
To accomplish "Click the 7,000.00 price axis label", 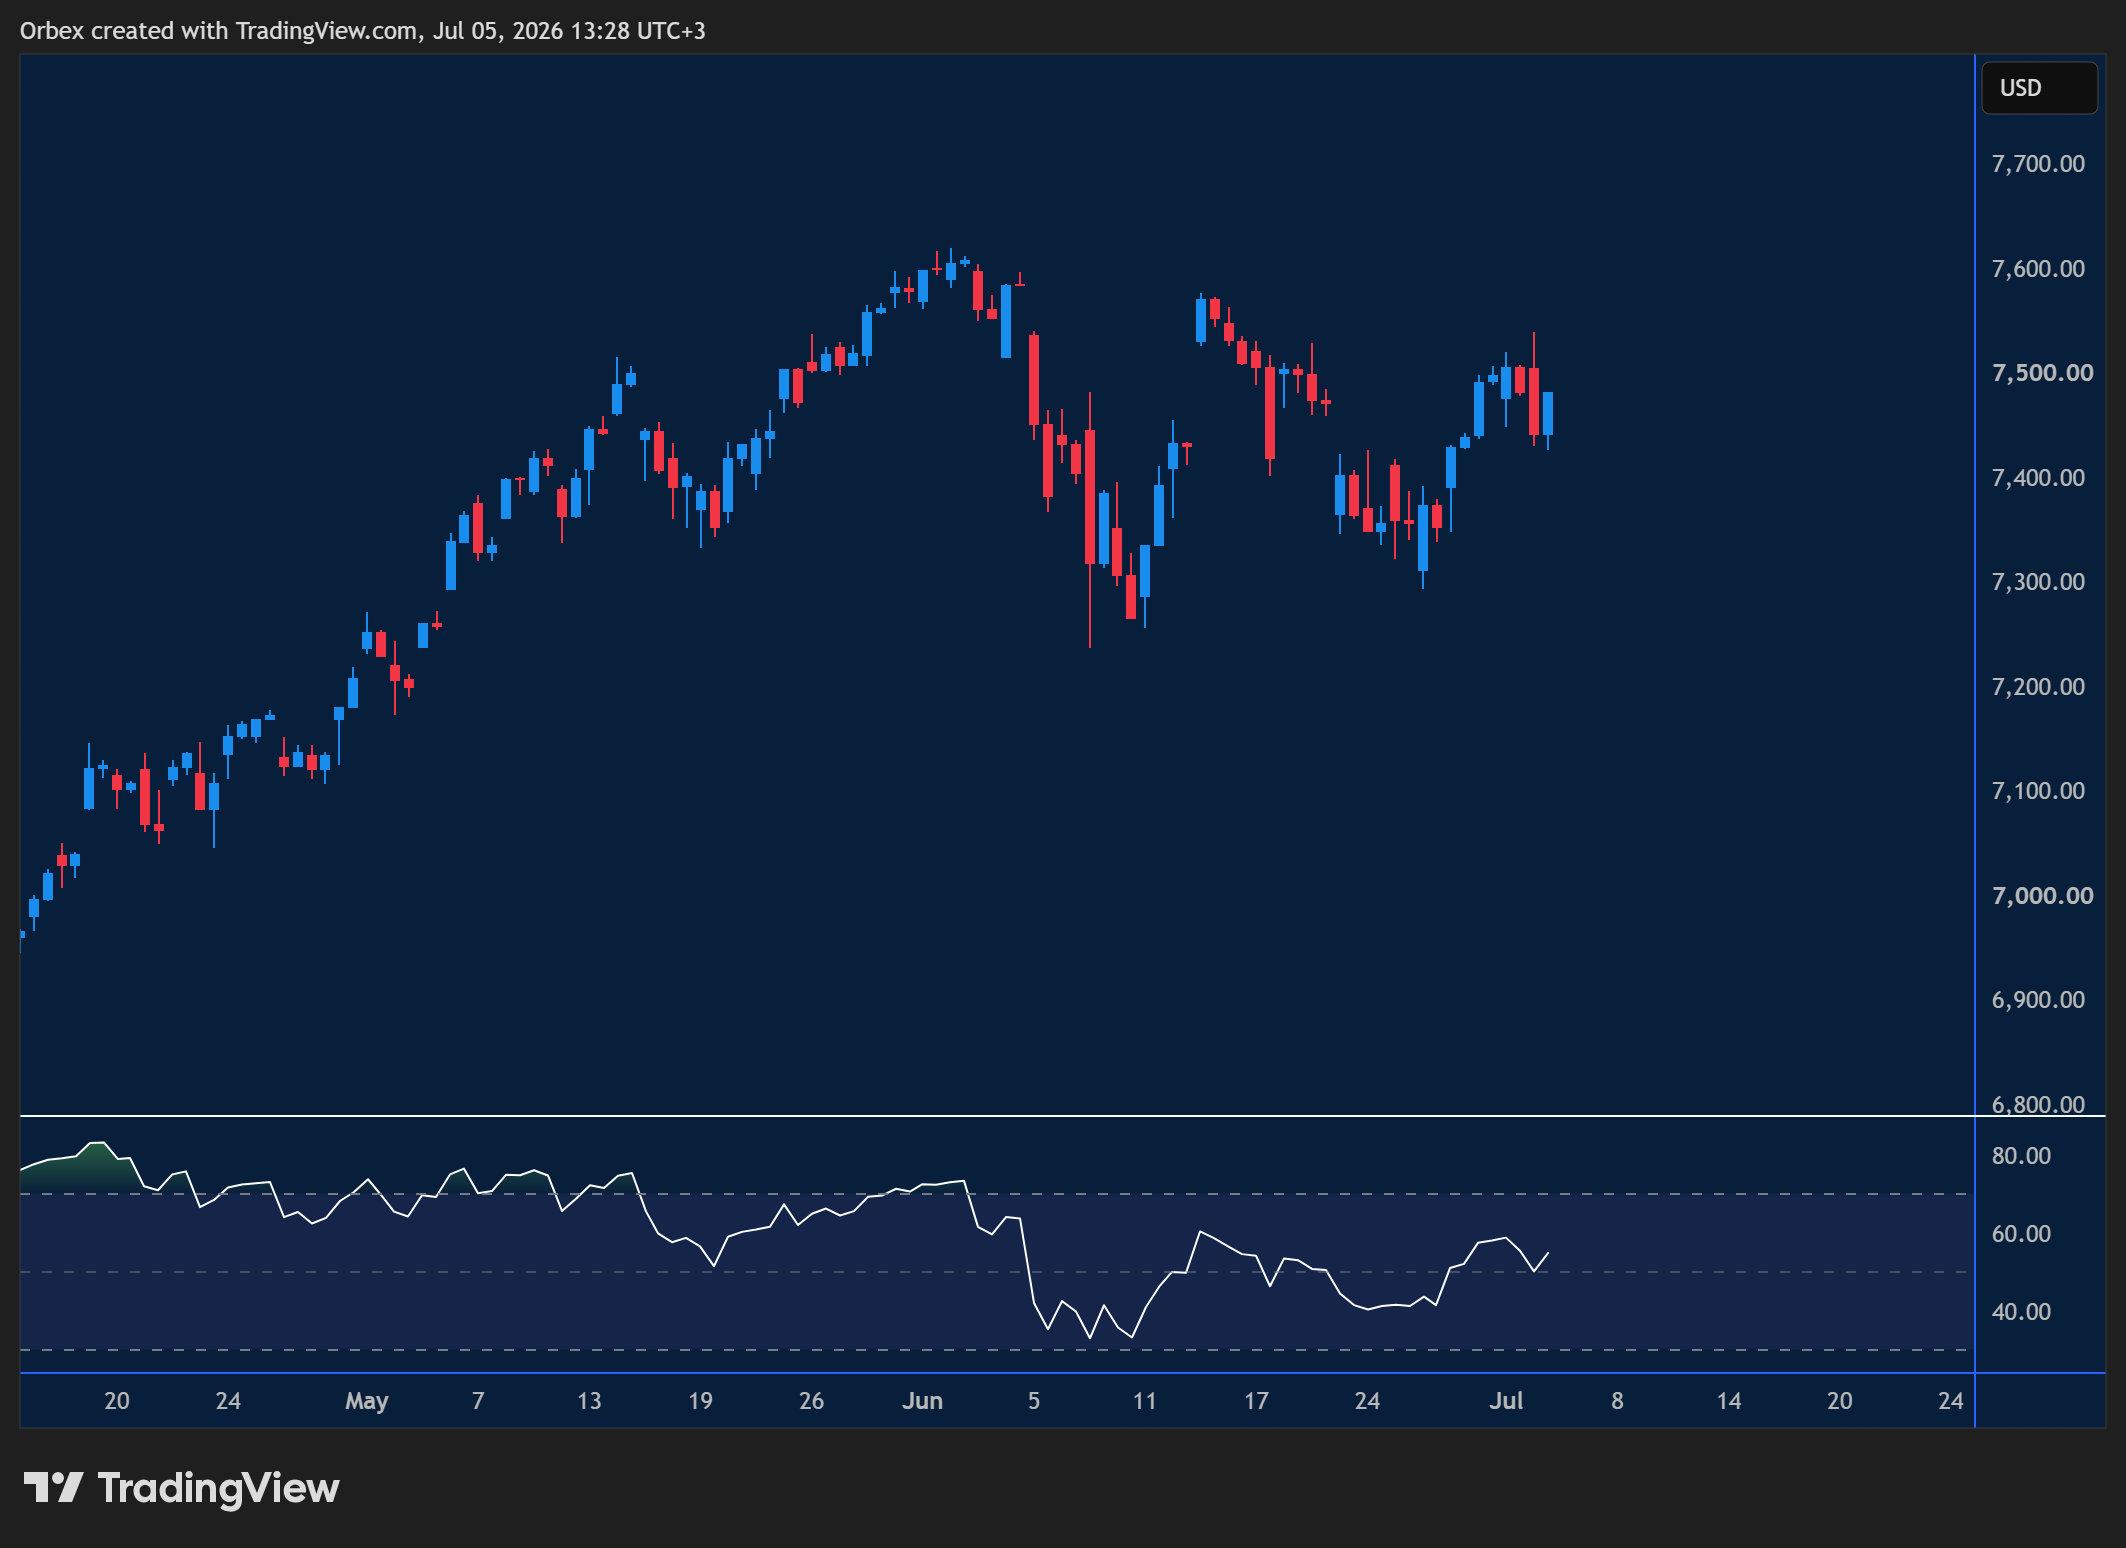I will (2042, 896).
